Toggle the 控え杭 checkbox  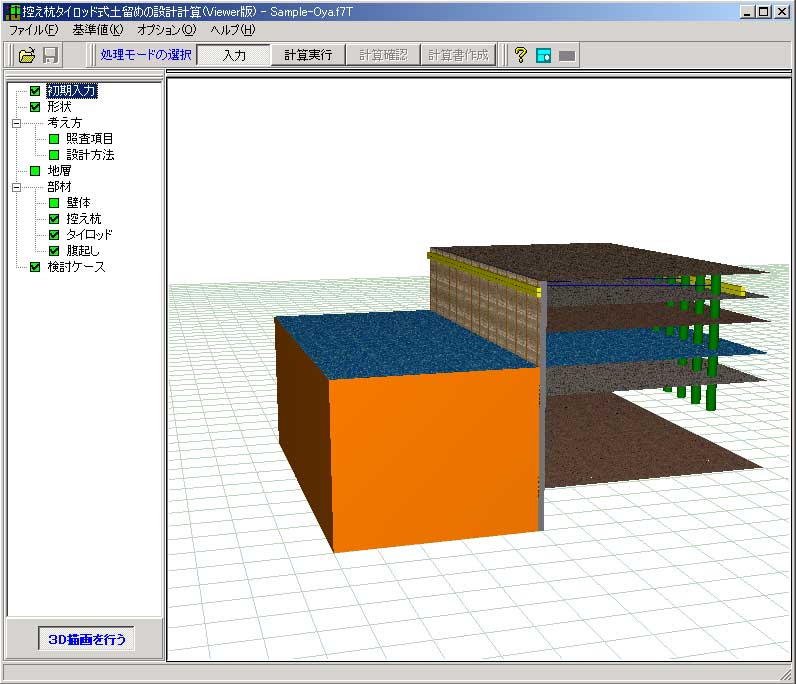[x=54, y=219]
